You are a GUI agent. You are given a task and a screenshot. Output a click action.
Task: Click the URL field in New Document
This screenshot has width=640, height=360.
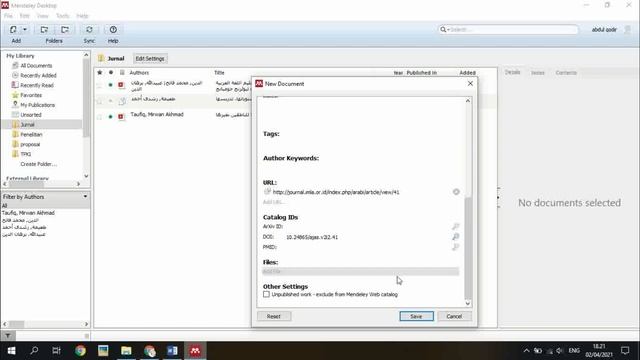click(336, 192)
